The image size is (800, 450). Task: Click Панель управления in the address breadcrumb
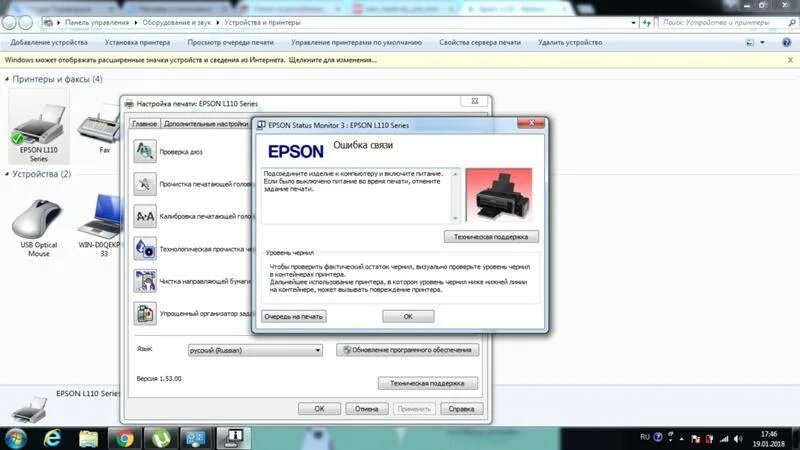click(x=97, y=22)
